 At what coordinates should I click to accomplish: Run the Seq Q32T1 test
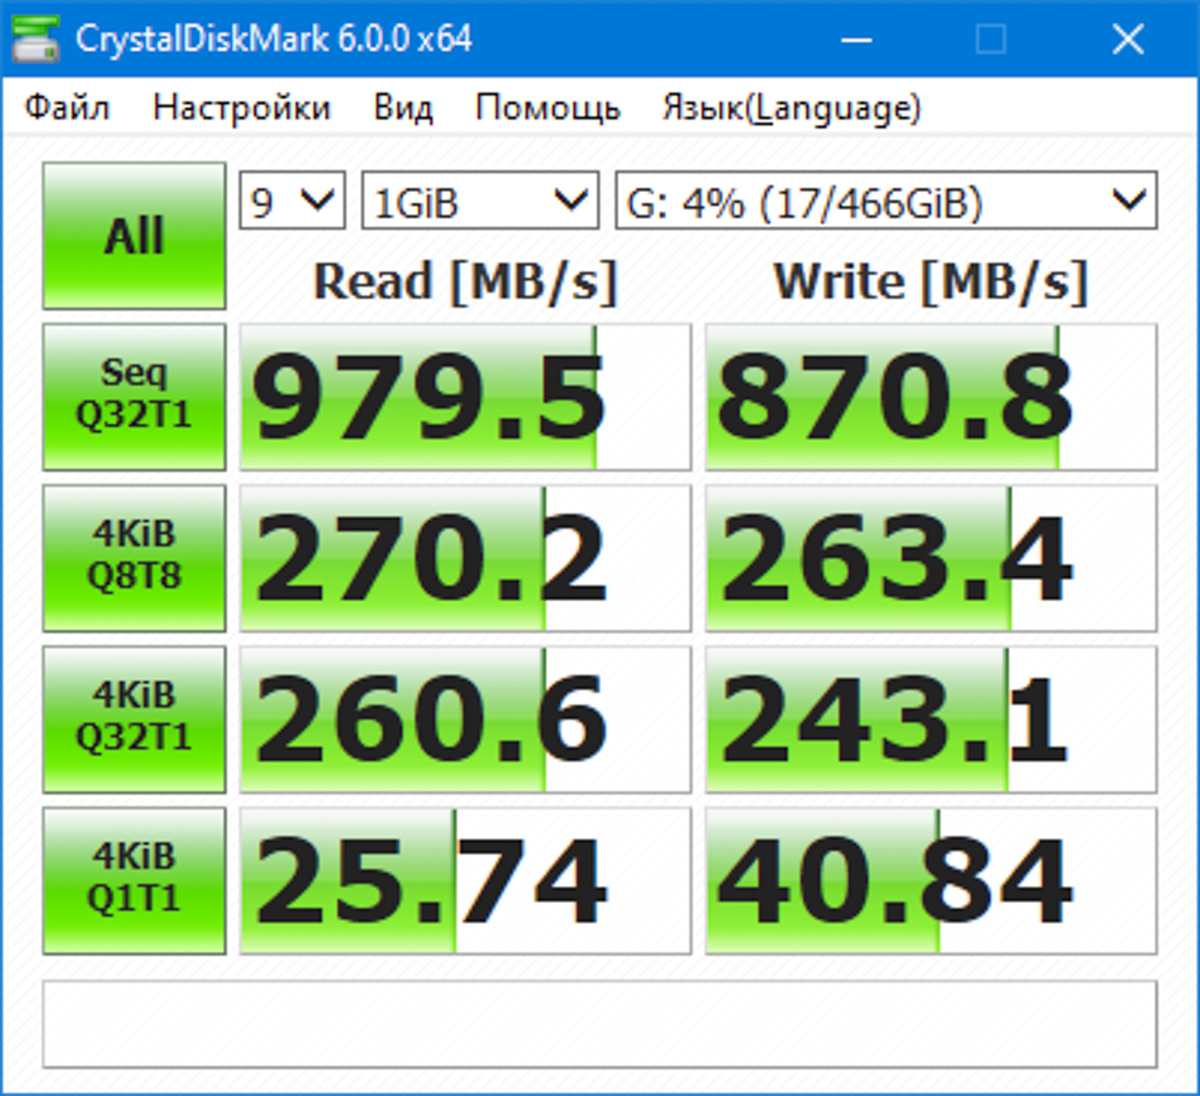(x=134, y=397)
